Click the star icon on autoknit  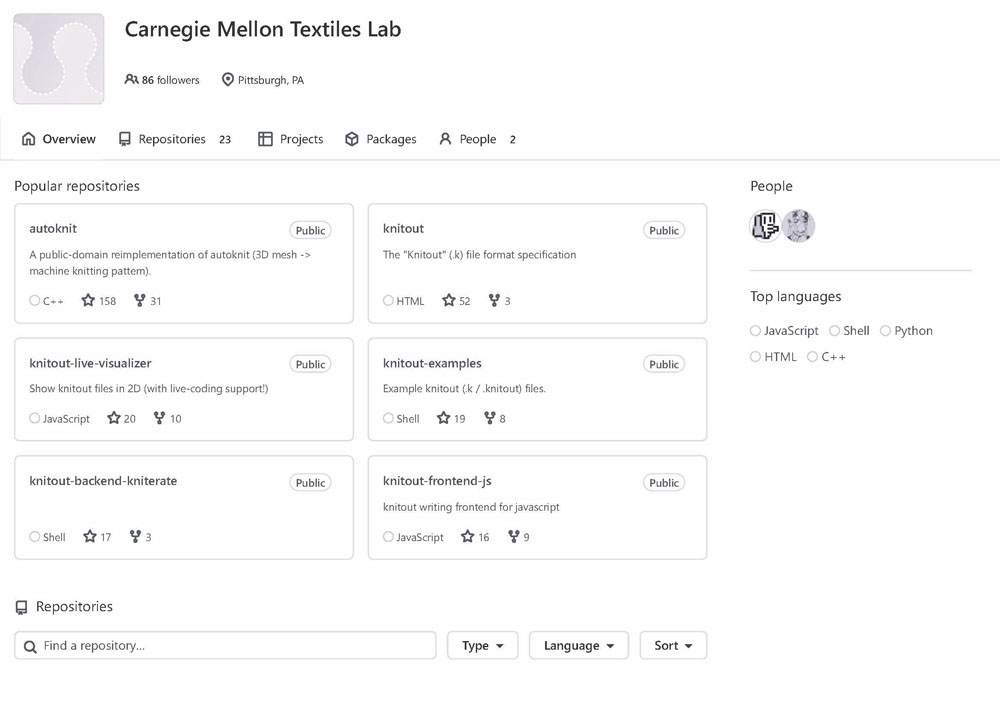pyautogui.click(x=88, y=300)
